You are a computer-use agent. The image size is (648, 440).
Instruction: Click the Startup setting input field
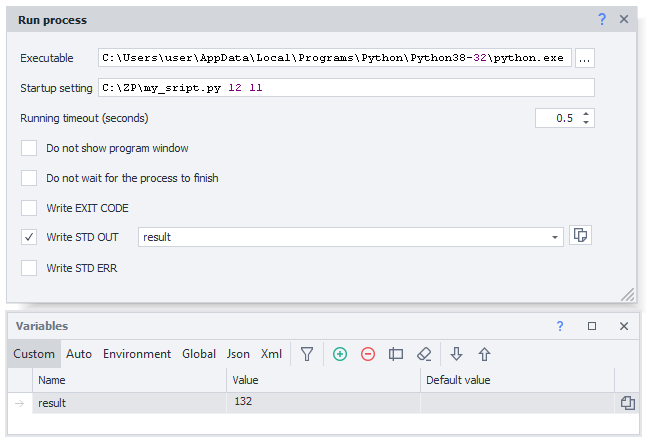pos(346,88)
